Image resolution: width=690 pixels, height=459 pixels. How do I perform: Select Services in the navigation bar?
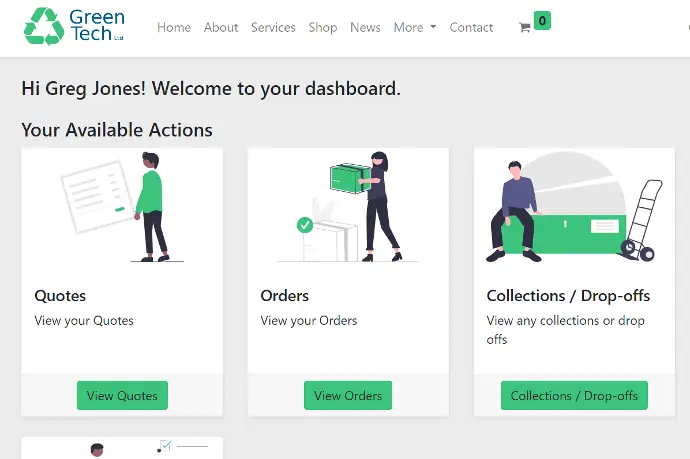point(273,28)
